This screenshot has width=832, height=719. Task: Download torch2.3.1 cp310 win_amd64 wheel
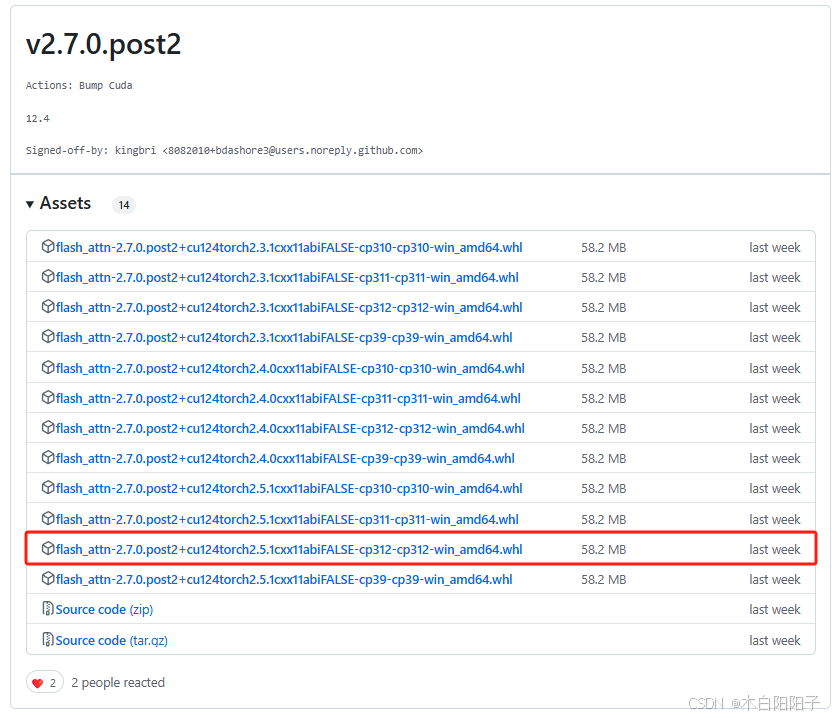(289, 248)
